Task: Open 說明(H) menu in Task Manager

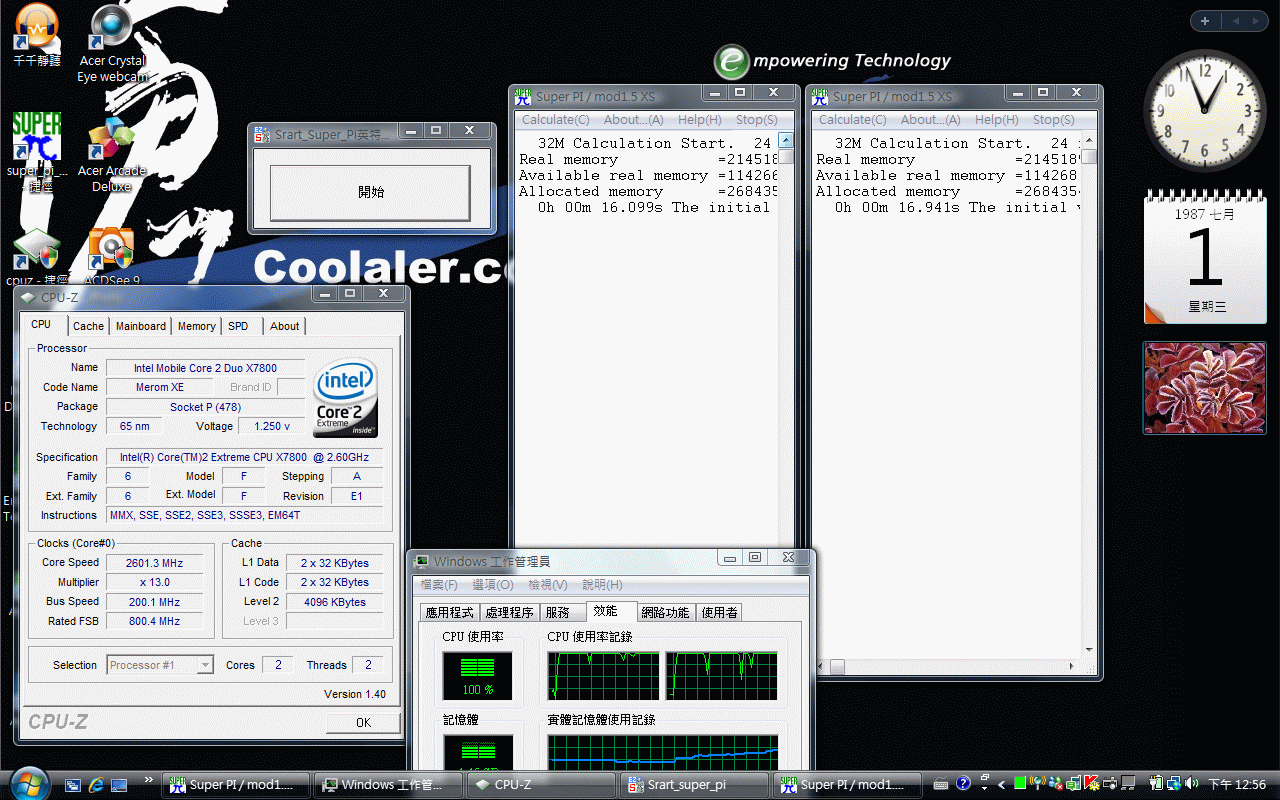Action: [x=602, y=585]
